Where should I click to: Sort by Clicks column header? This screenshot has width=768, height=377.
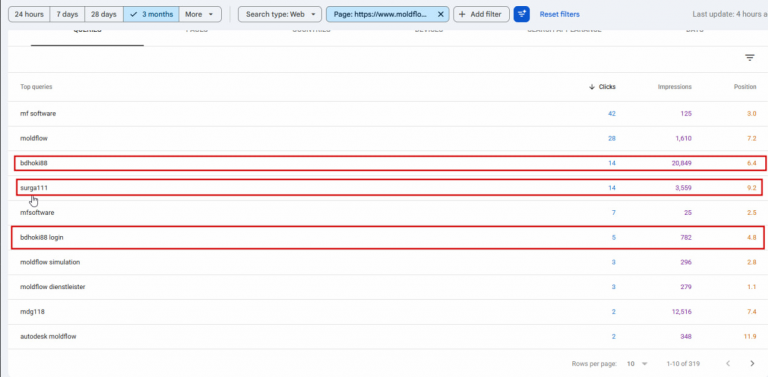click(x=602, y=87)
